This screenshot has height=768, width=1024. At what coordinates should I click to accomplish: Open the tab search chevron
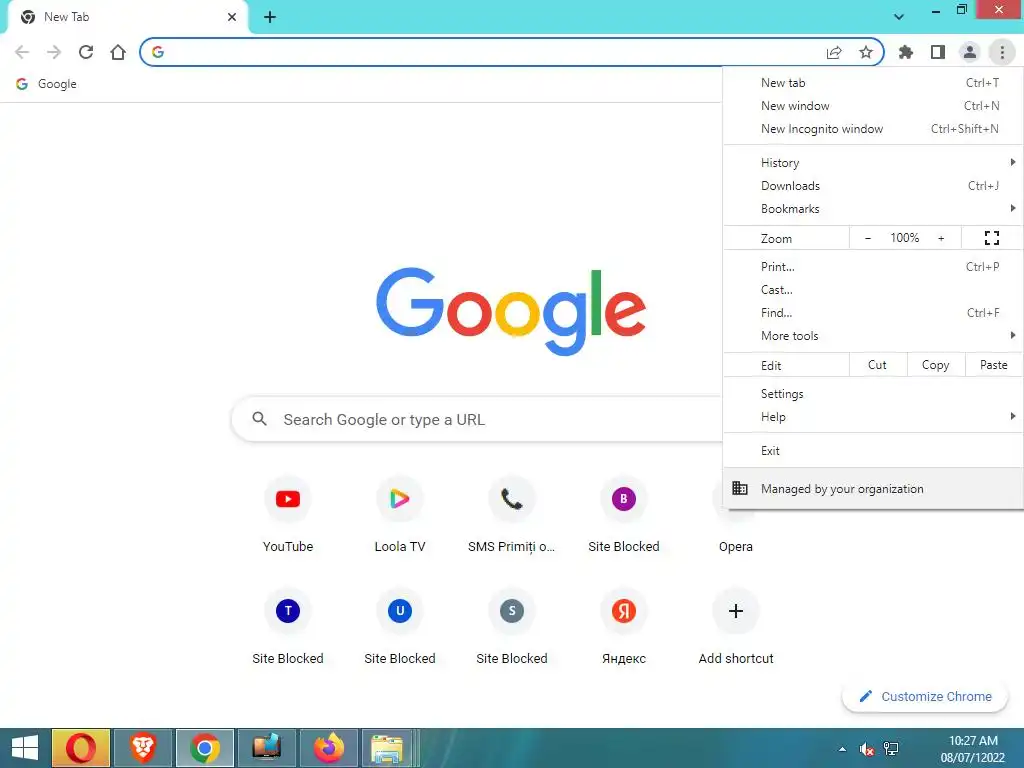pyautogui.click(x=899, y=17)
